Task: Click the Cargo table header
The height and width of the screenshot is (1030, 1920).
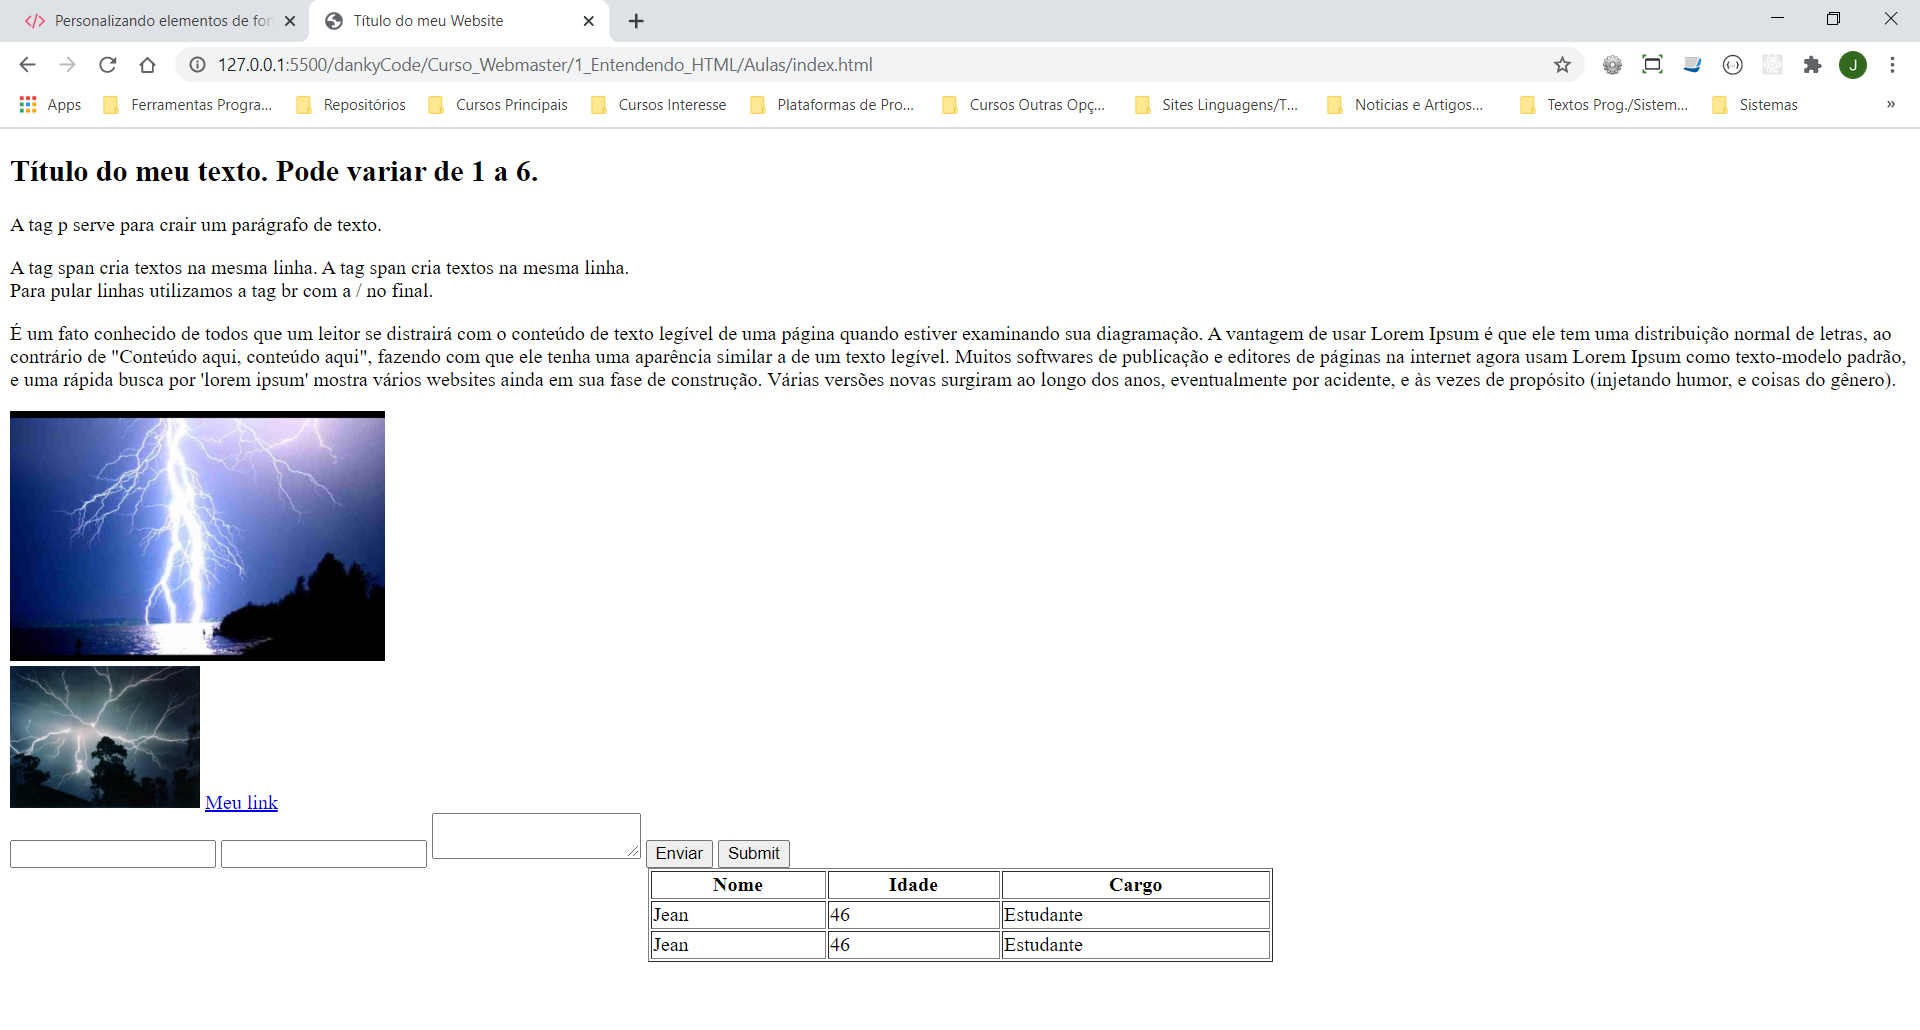Action: [1136, 885]
